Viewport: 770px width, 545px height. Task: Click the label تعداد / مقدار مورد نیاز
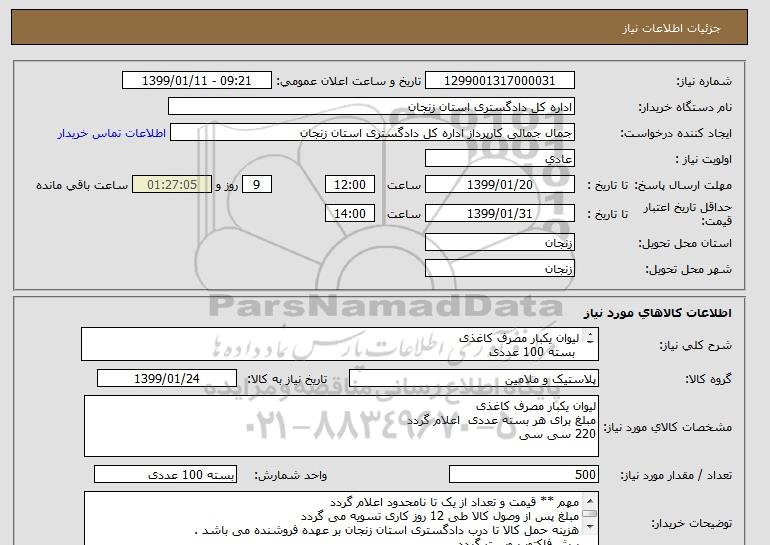[676, 475]
